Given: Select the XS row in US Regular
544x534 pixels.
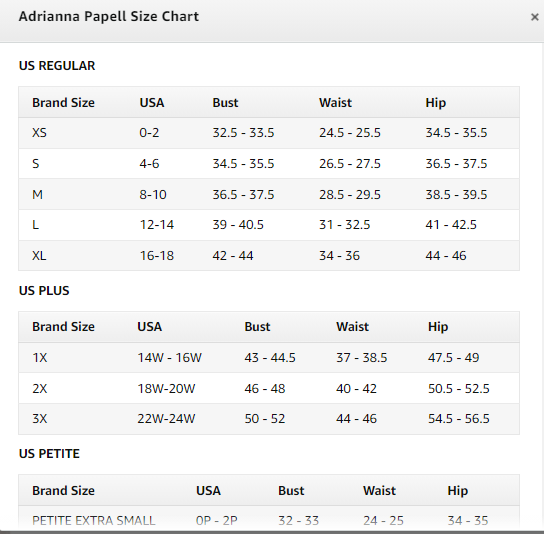Looking at the screenshot, I should coord(269,133).
